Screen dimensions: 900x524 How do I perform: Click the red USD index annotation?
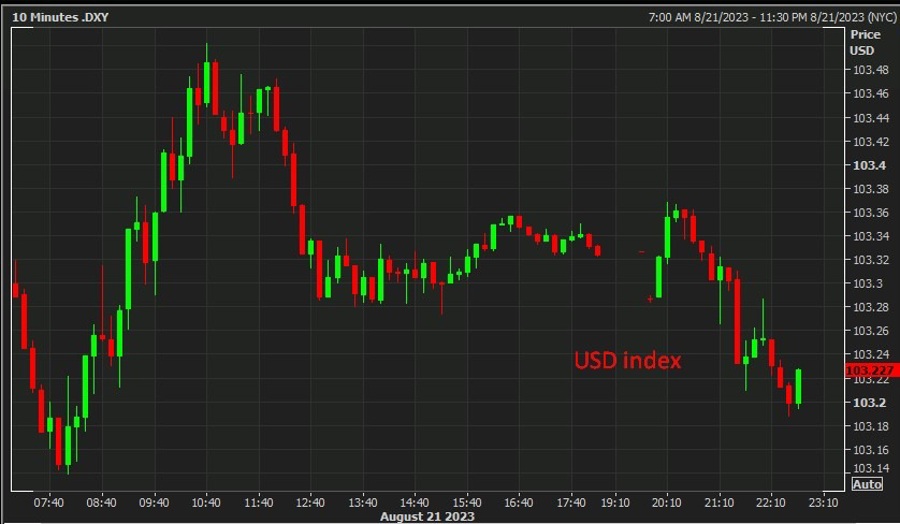[x=628, y=360]
